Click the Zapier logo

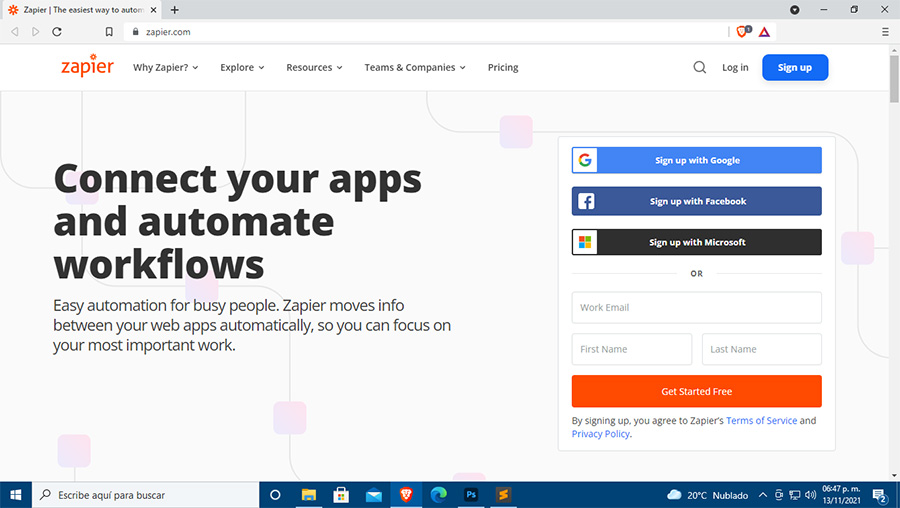(x=87, y=66)
